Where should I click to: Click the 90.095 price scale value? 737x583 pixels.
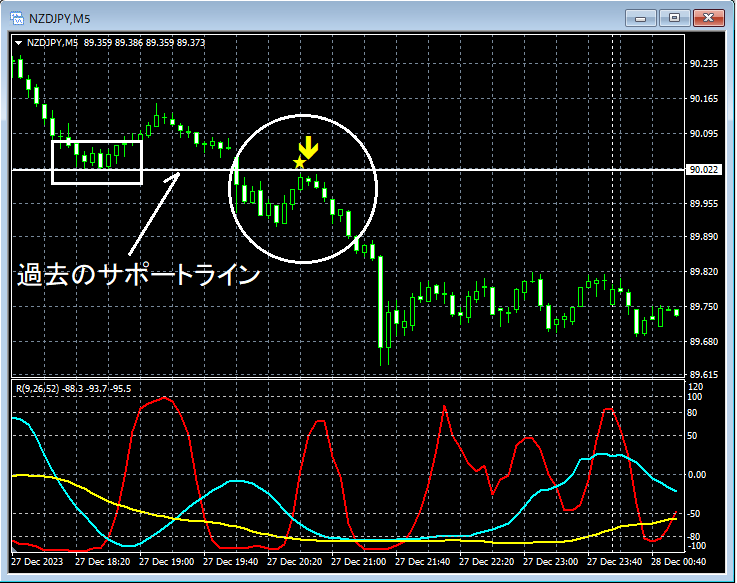(x=704, y=134)
